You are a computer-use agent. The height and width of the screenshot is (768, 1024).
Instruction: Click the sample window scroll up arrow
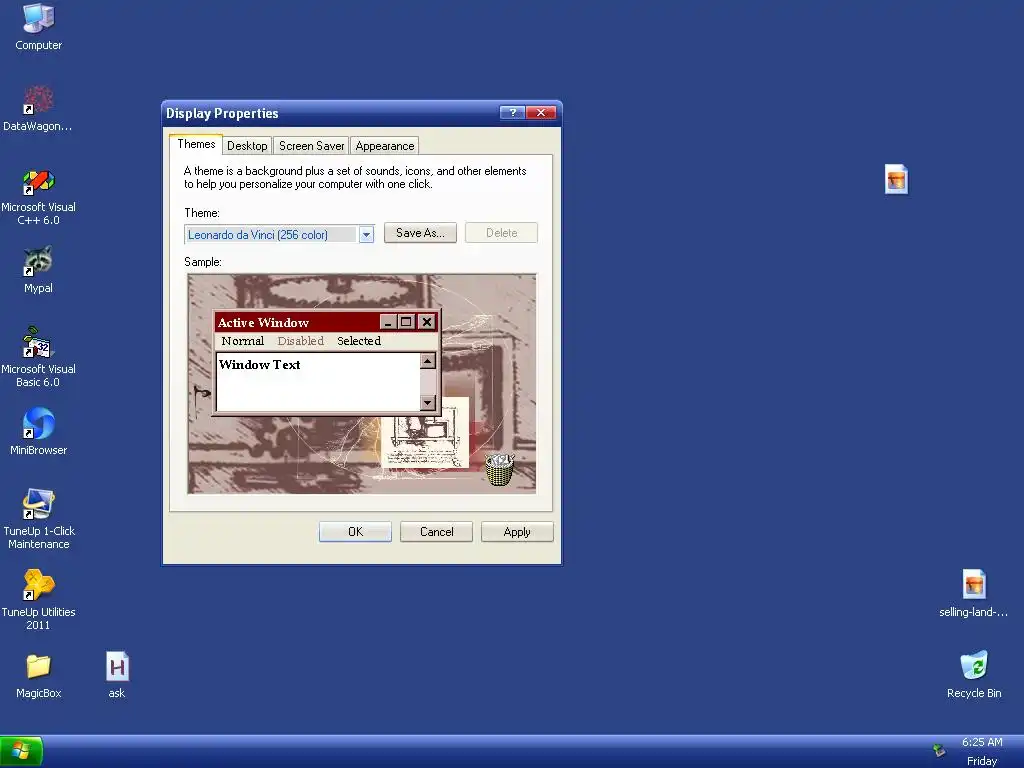(428, 360)
